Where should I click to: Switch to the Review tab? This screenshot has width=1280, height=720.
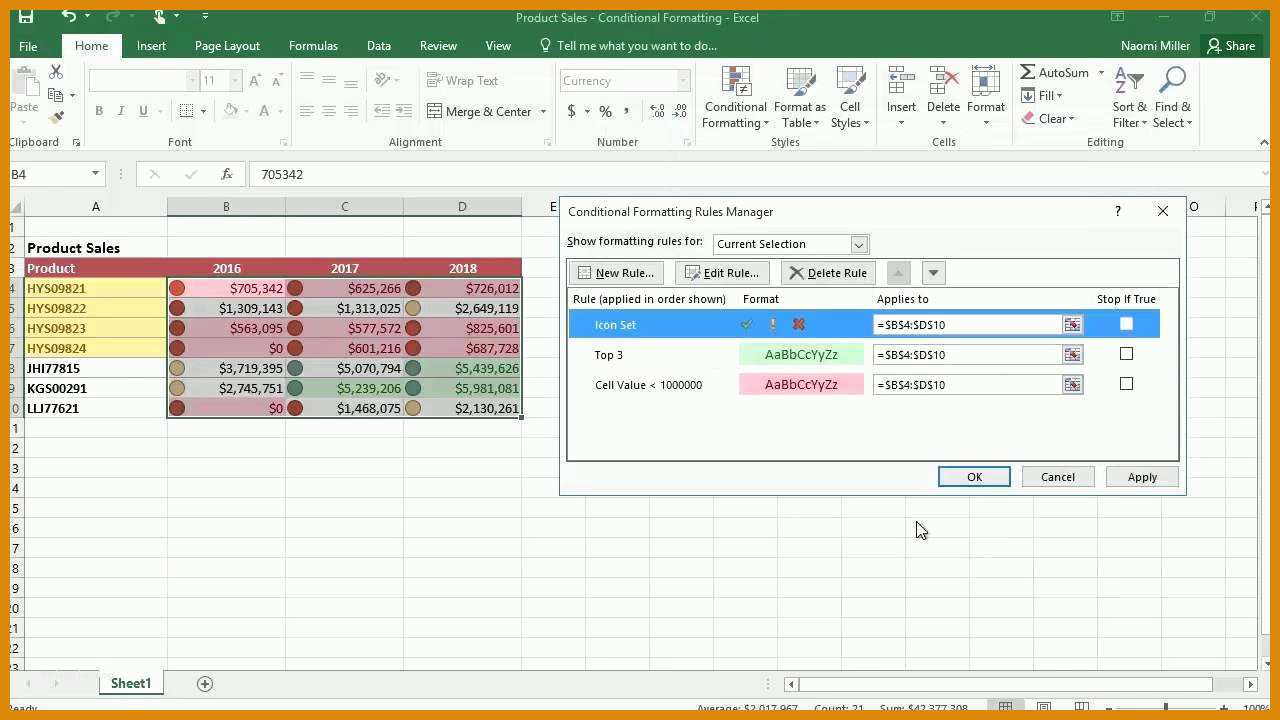pos(438,46)
